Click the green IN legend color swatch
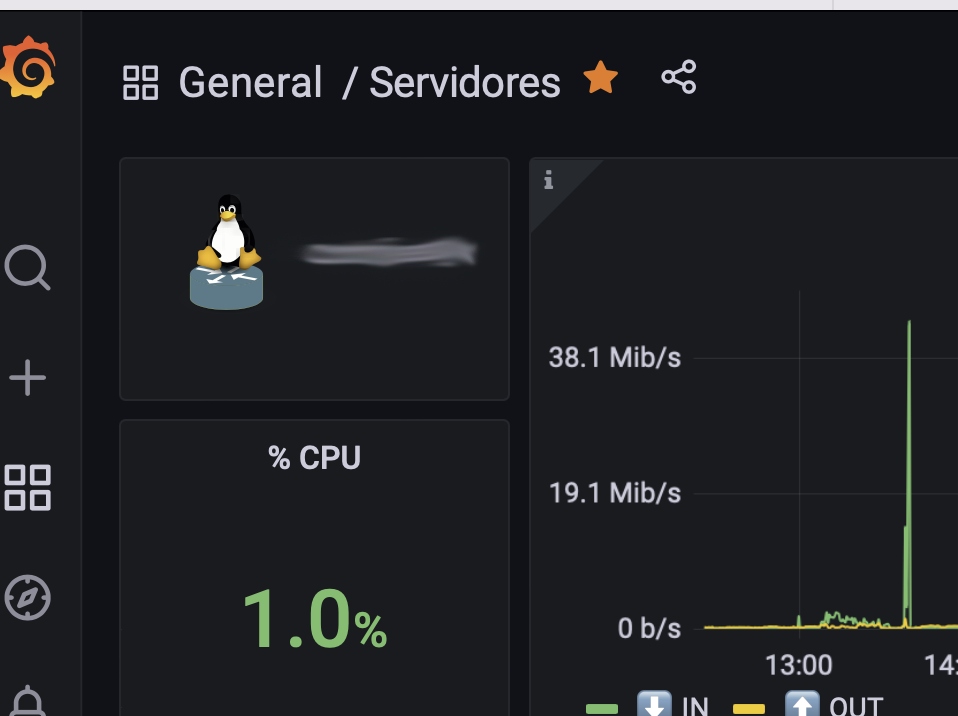The width and height of the screenshot is (958, 716). [602, 709]
